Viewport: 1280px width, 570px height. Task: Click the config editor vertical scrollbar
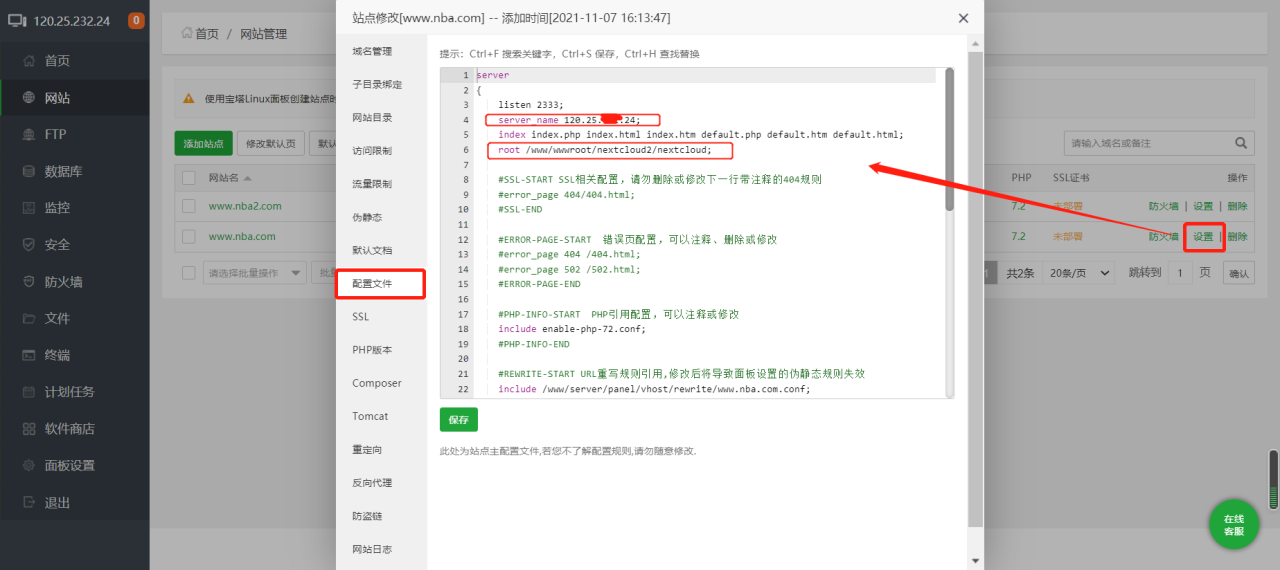(x=949, y=140)
